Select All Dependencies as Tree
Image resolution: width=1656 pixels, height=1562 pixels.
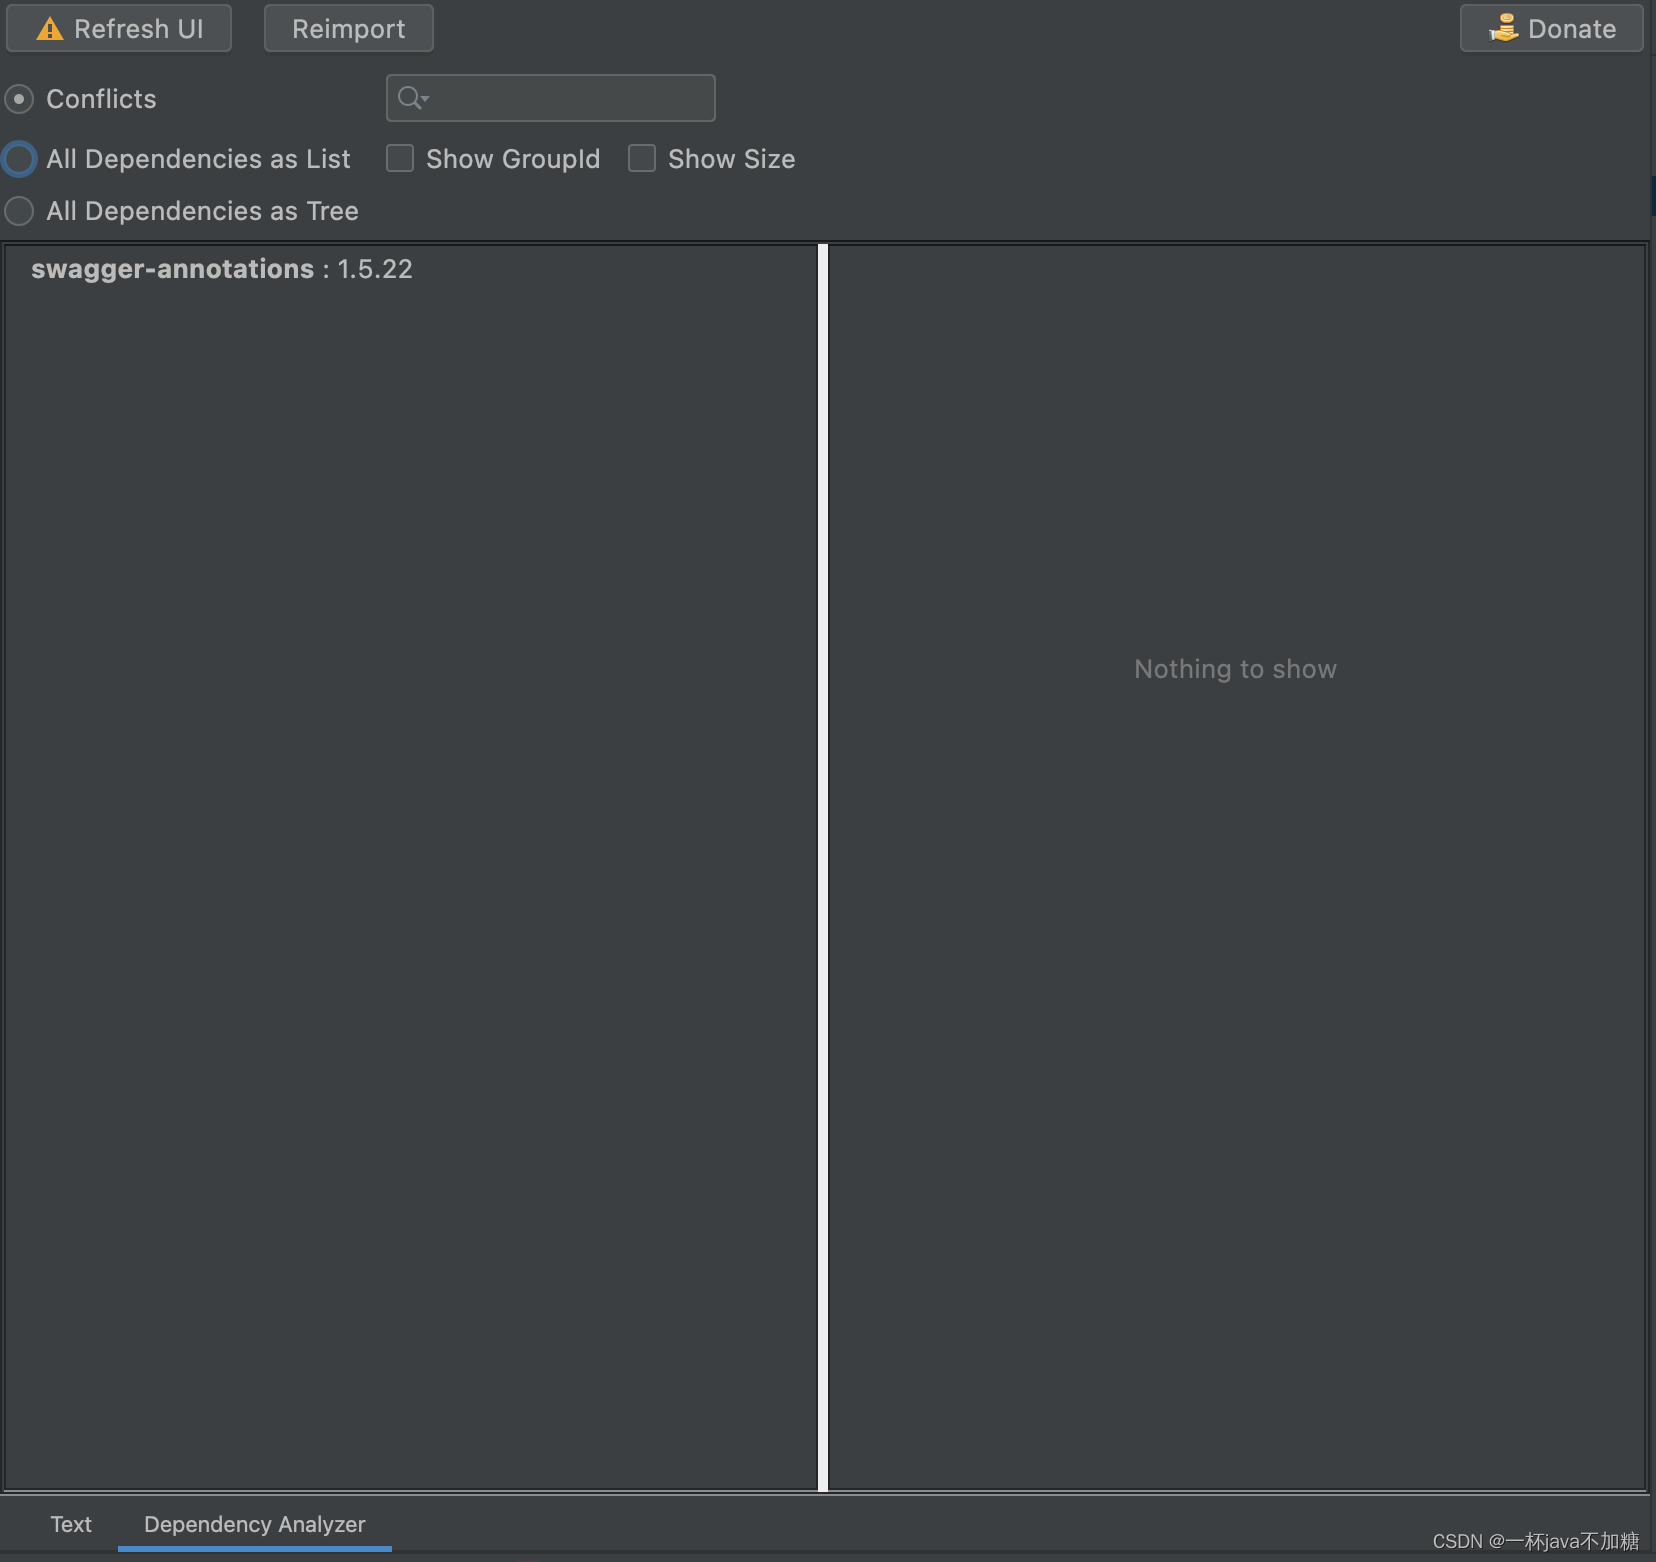point(18,211)
